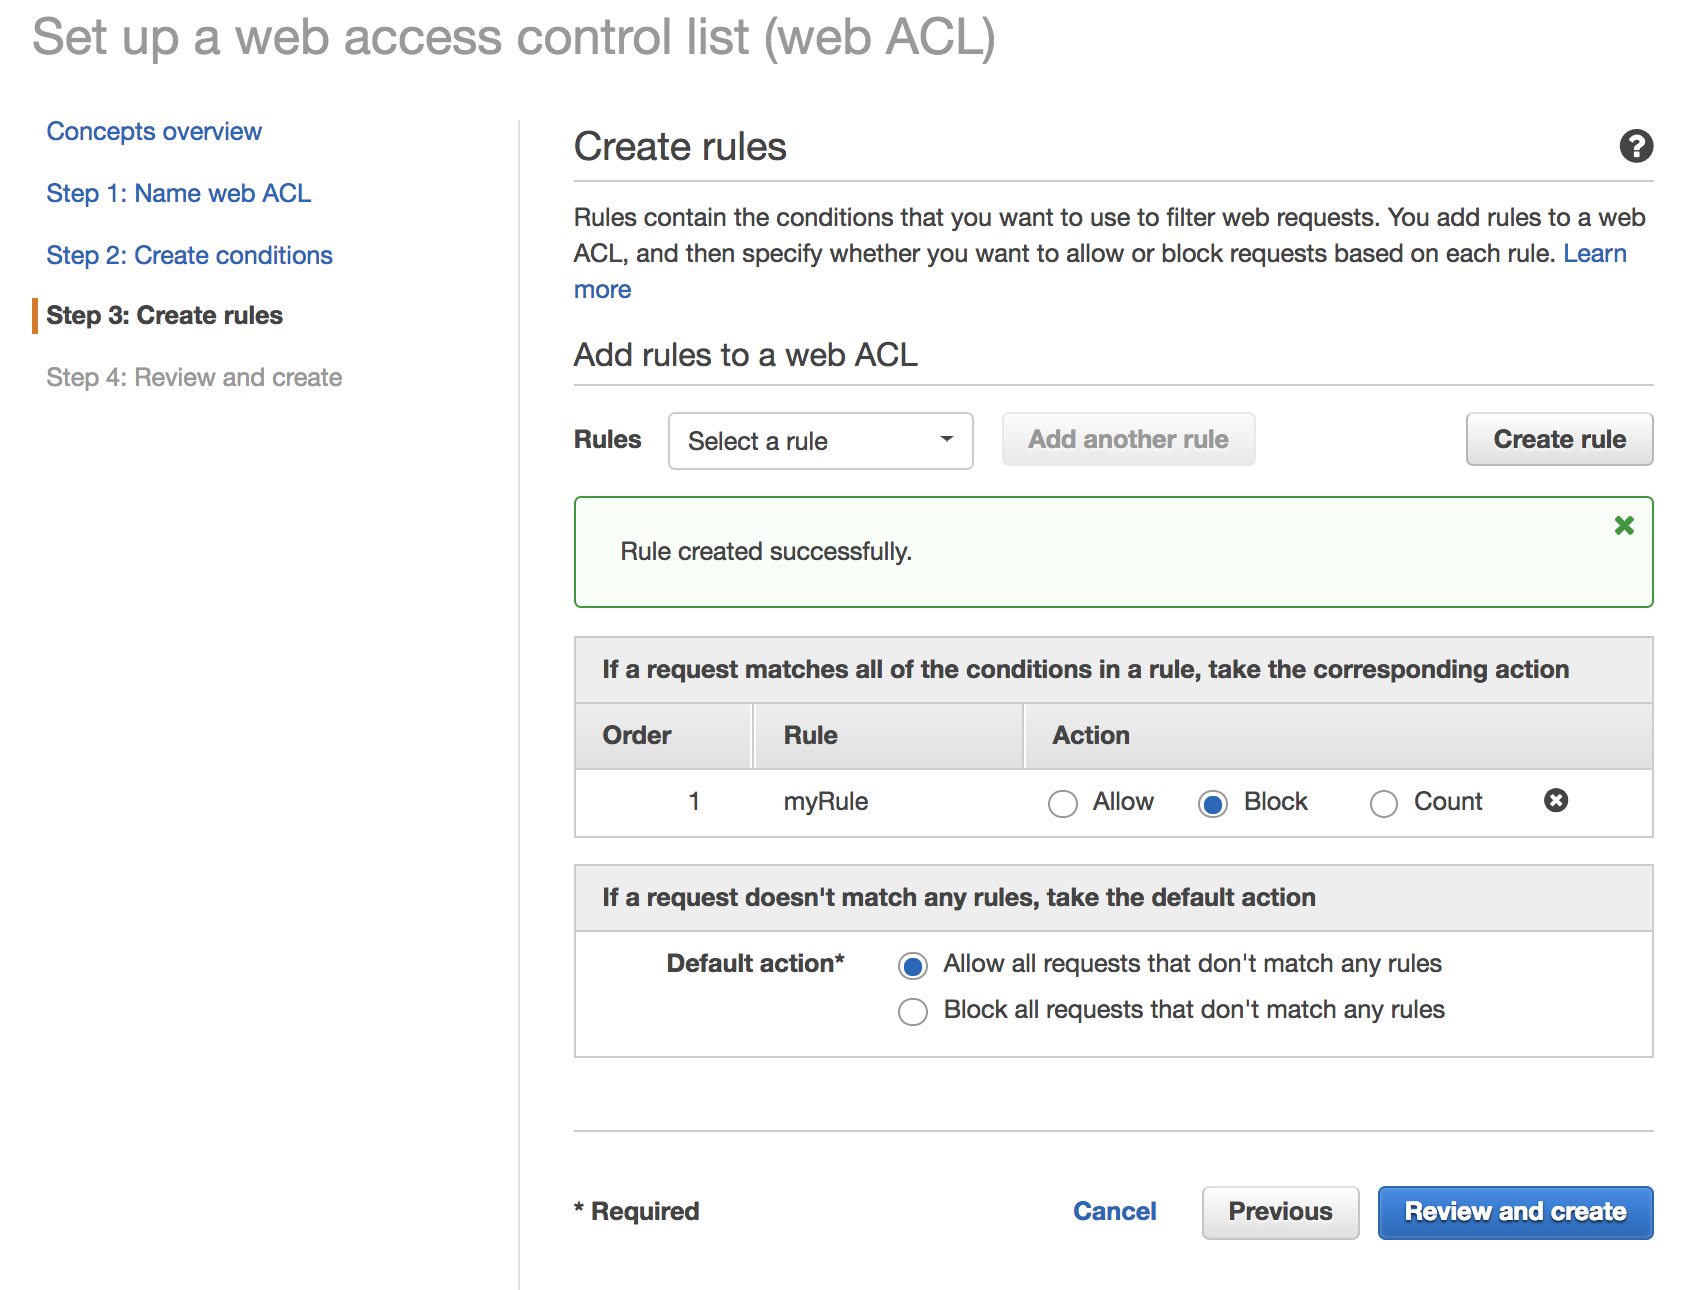Dismiss the Rule created successfully message
The image size is (1684, 1290).
click(x=1624, y=525)
